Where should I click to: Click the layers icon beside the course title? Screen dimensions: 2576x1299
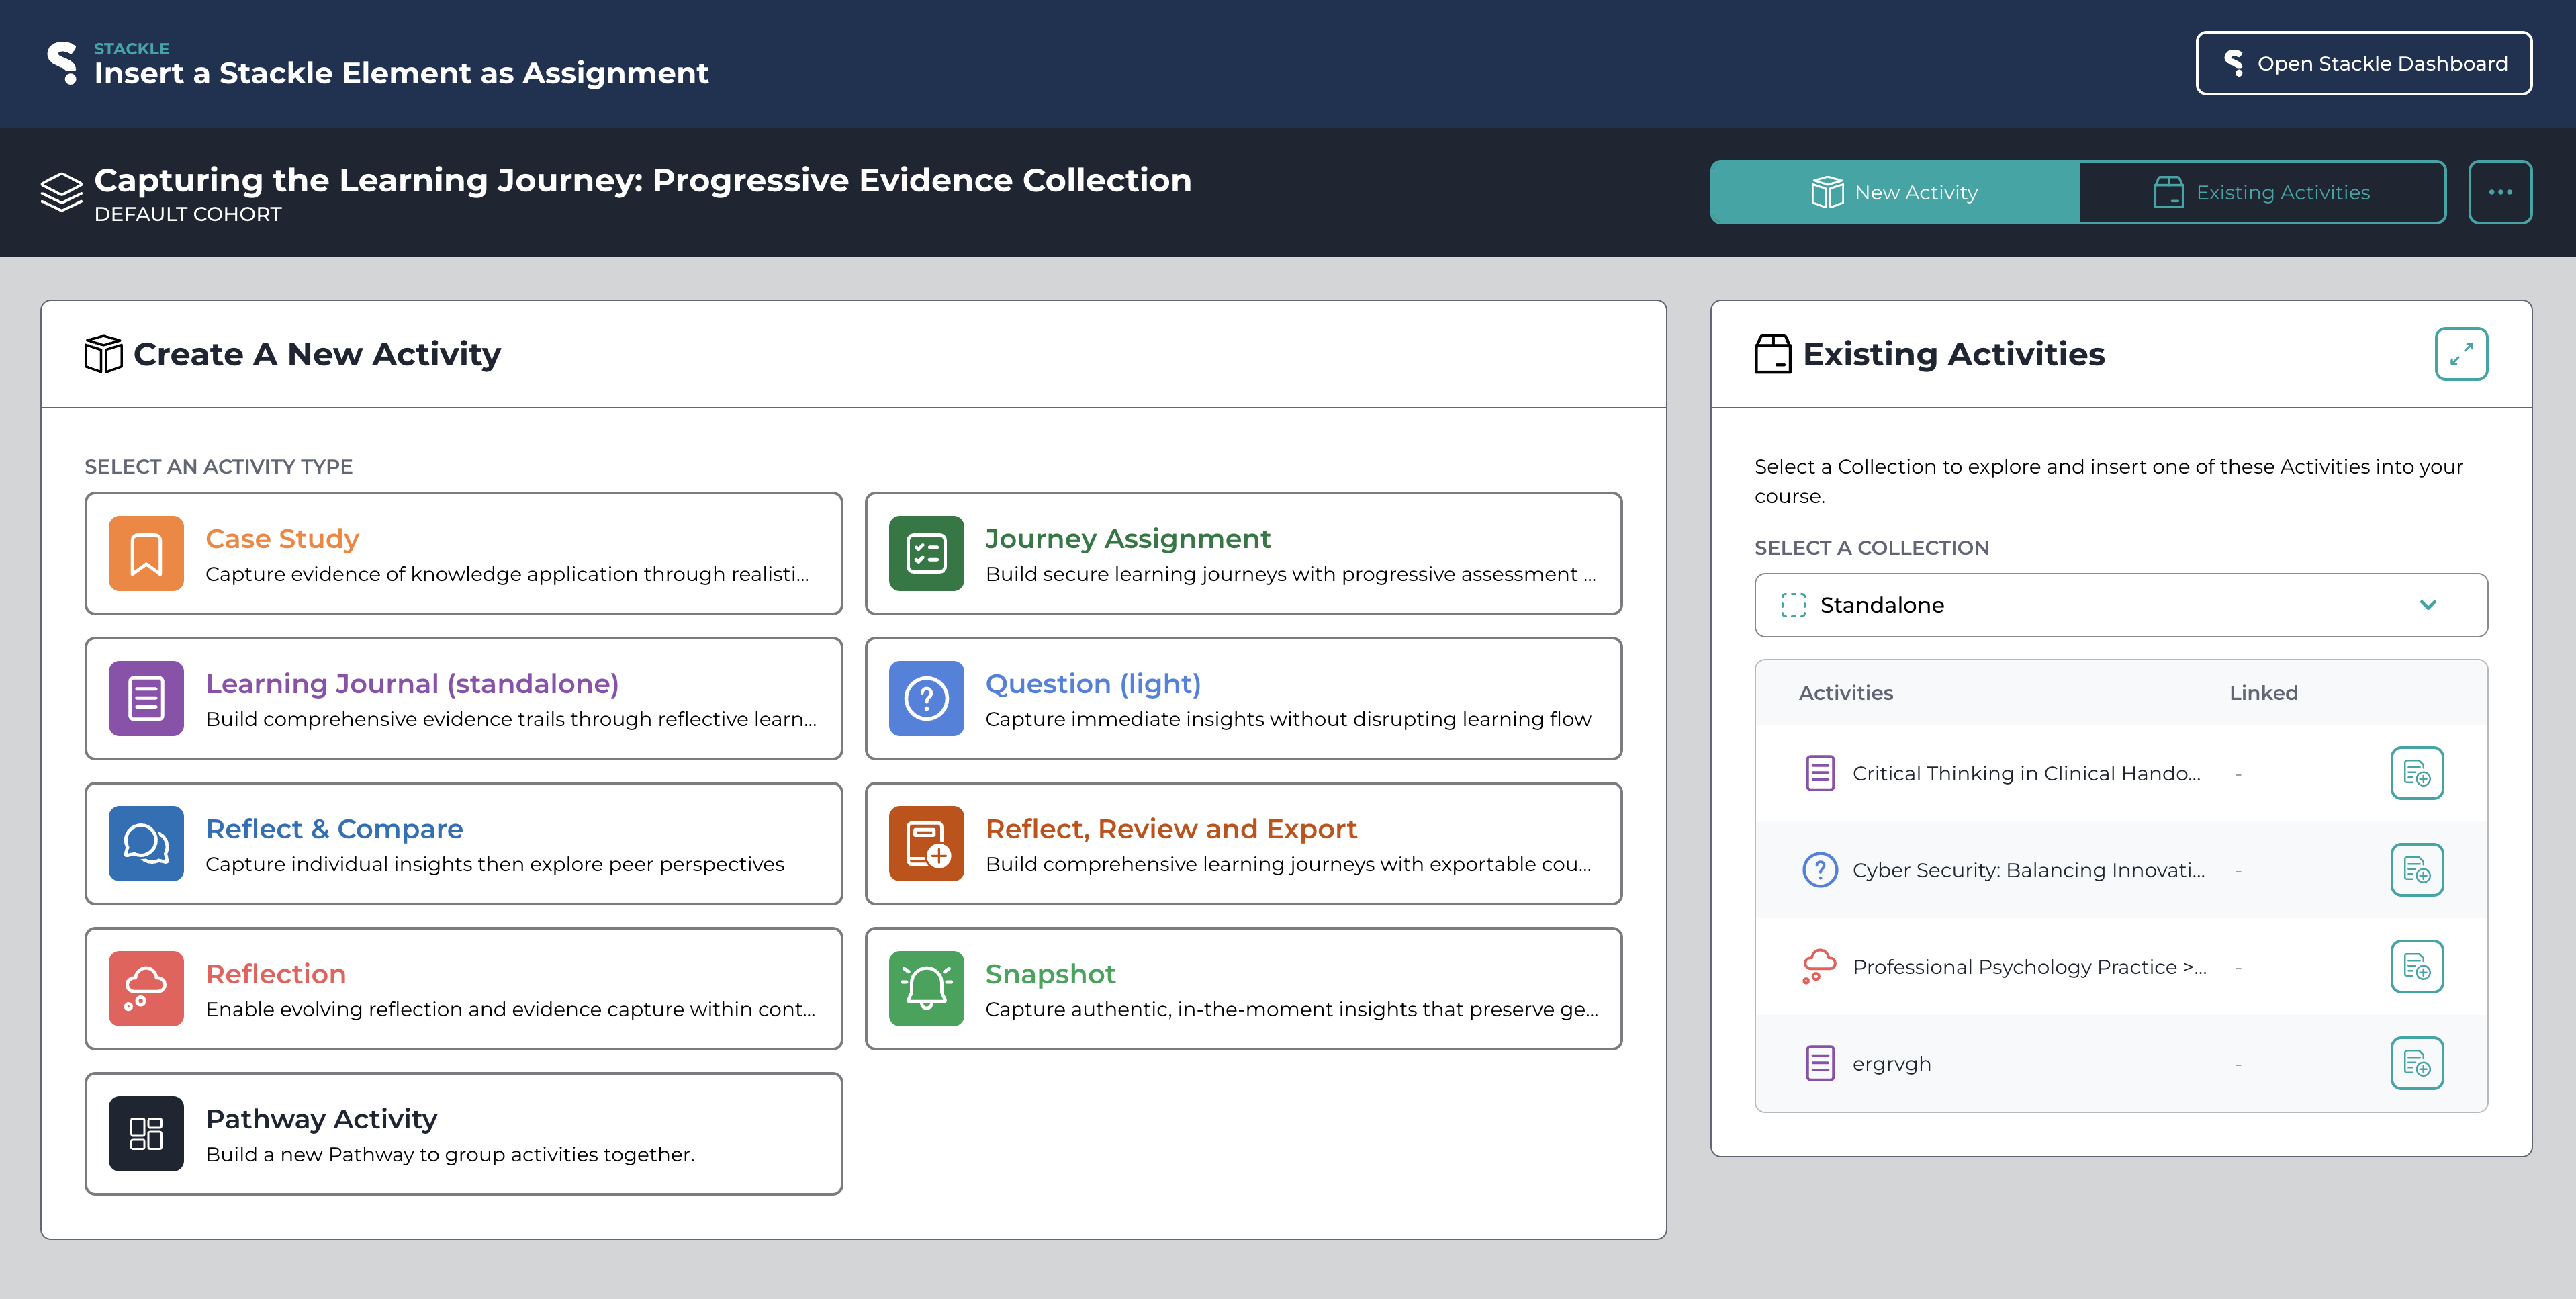click(61, 192)
